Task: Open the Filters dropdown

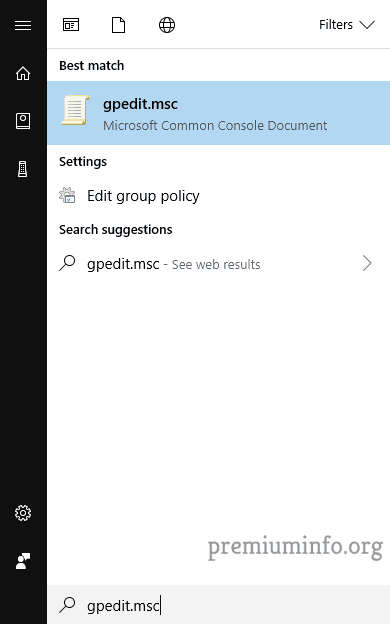Action: pyautogui.click(x=347, y=25)
